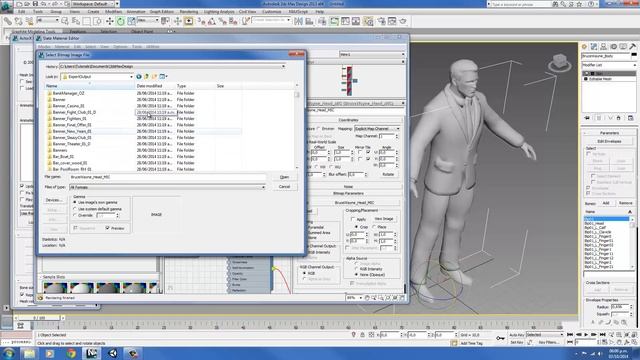This screenshot has height=360, width=640.
Task: Open the View Menu dropdown in file dialog
Action: (164, 76)
